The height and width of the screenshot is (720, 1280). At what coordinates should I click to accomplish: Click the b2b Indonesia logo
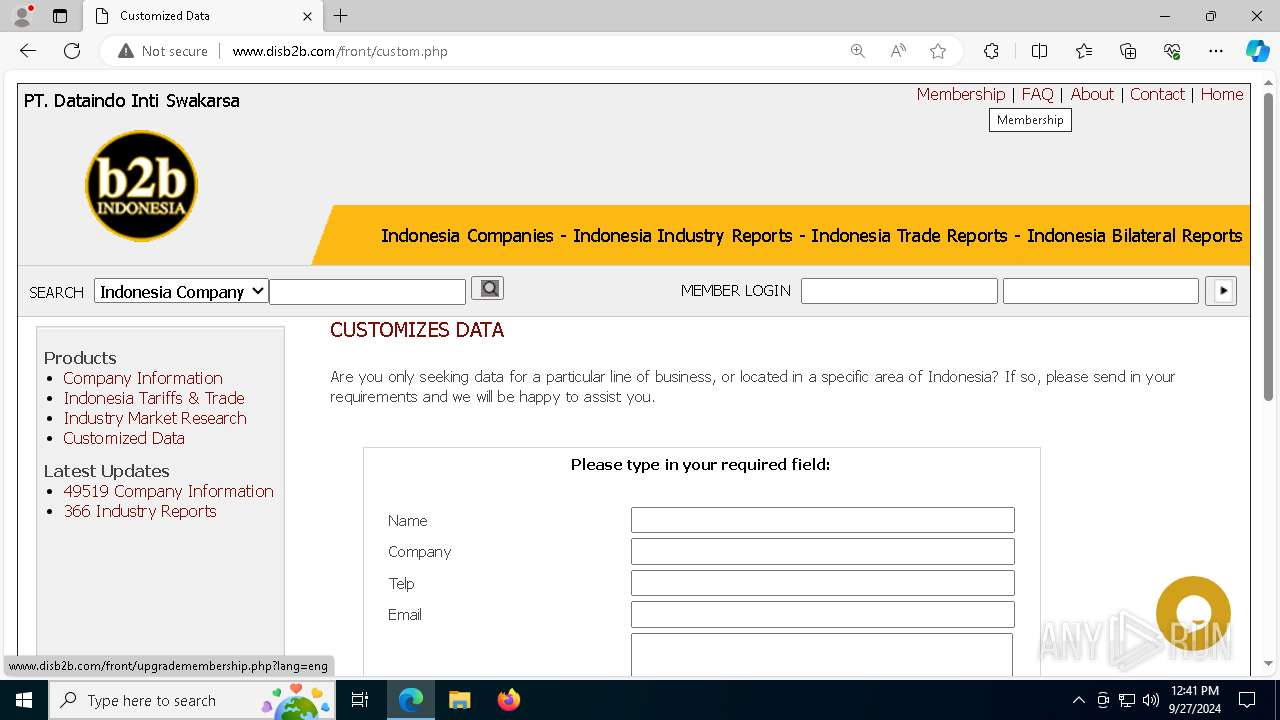coord(141,186)
